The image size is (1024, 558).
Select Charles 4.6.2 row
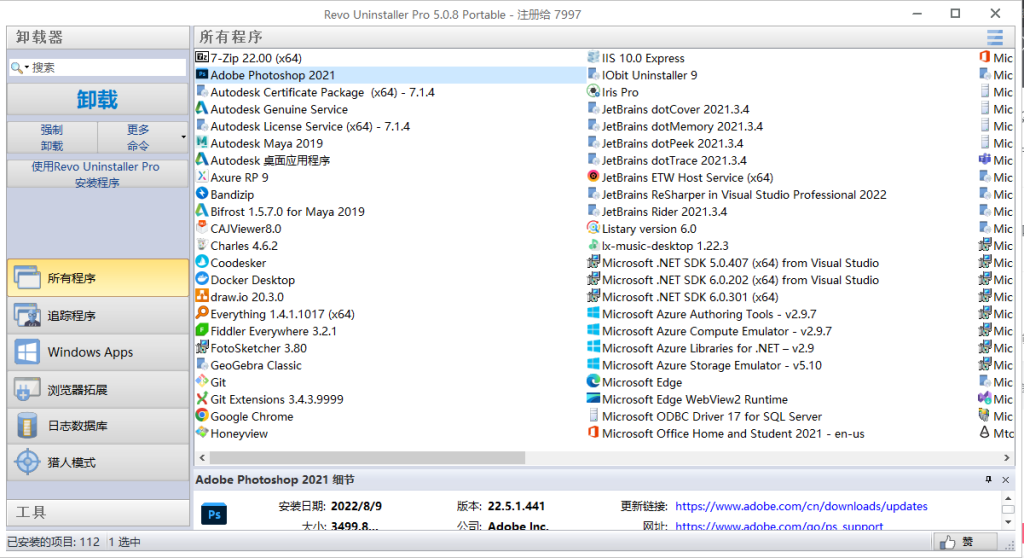[x=244, y=246]
